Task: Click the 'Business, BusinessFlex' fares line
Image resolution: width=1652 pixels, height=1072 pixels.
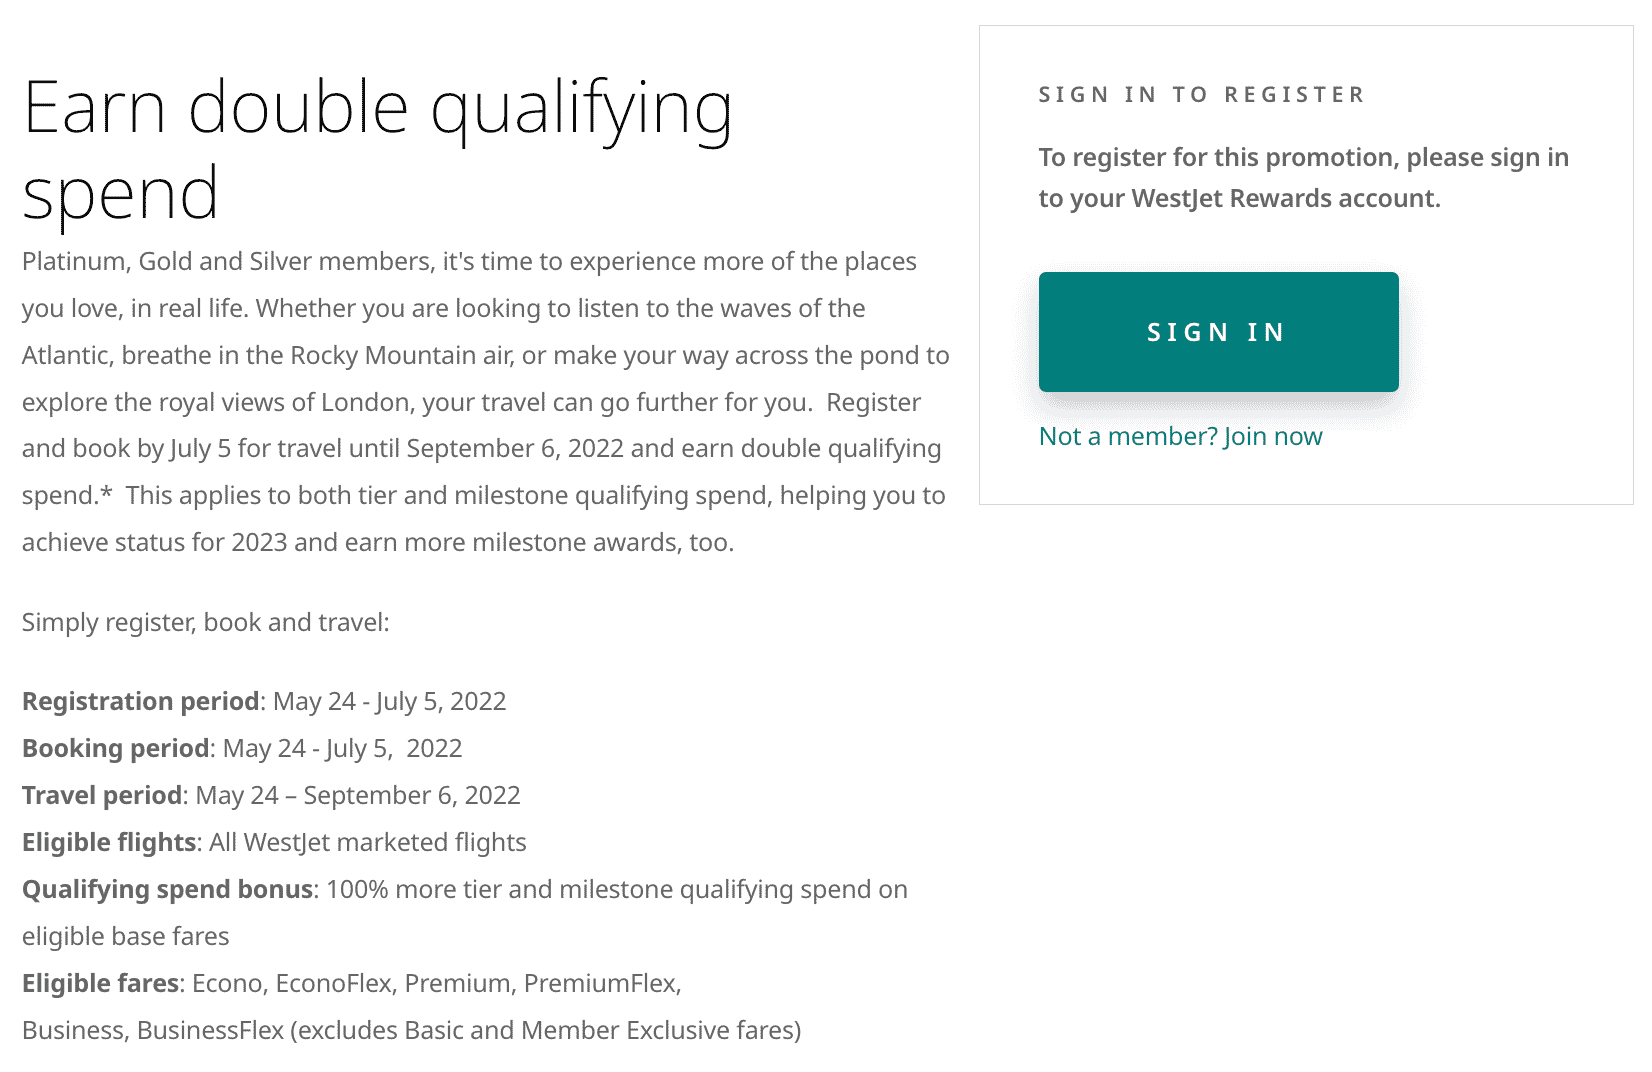Action: click(x=411, y=1030)
